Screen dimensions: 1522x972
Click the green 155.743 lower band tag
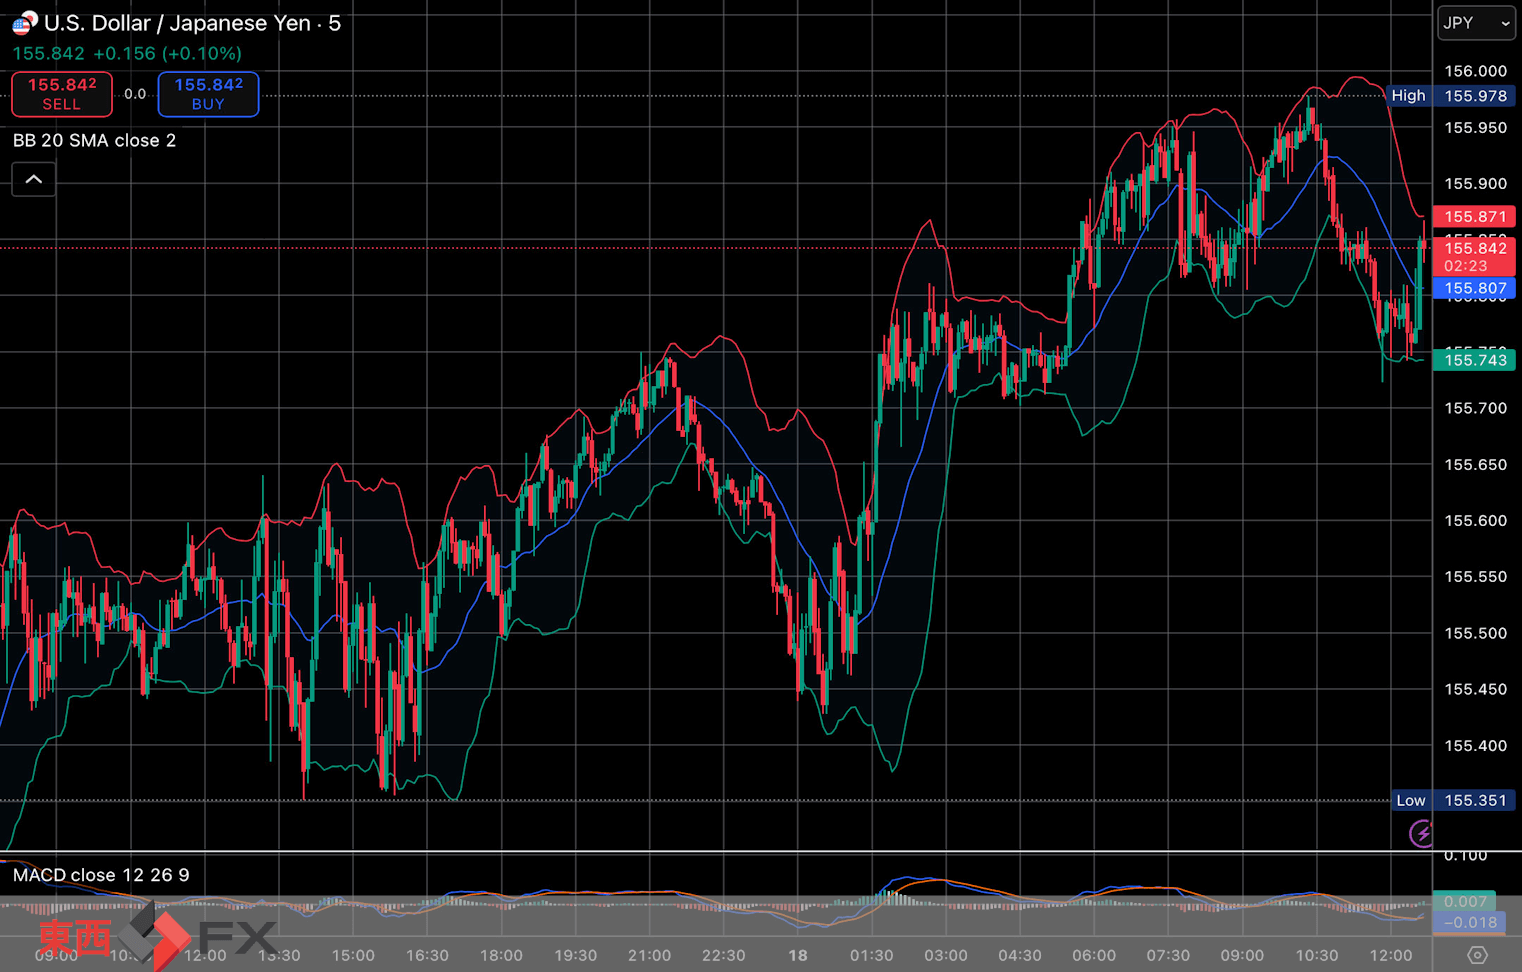(x=1474, y=360)
